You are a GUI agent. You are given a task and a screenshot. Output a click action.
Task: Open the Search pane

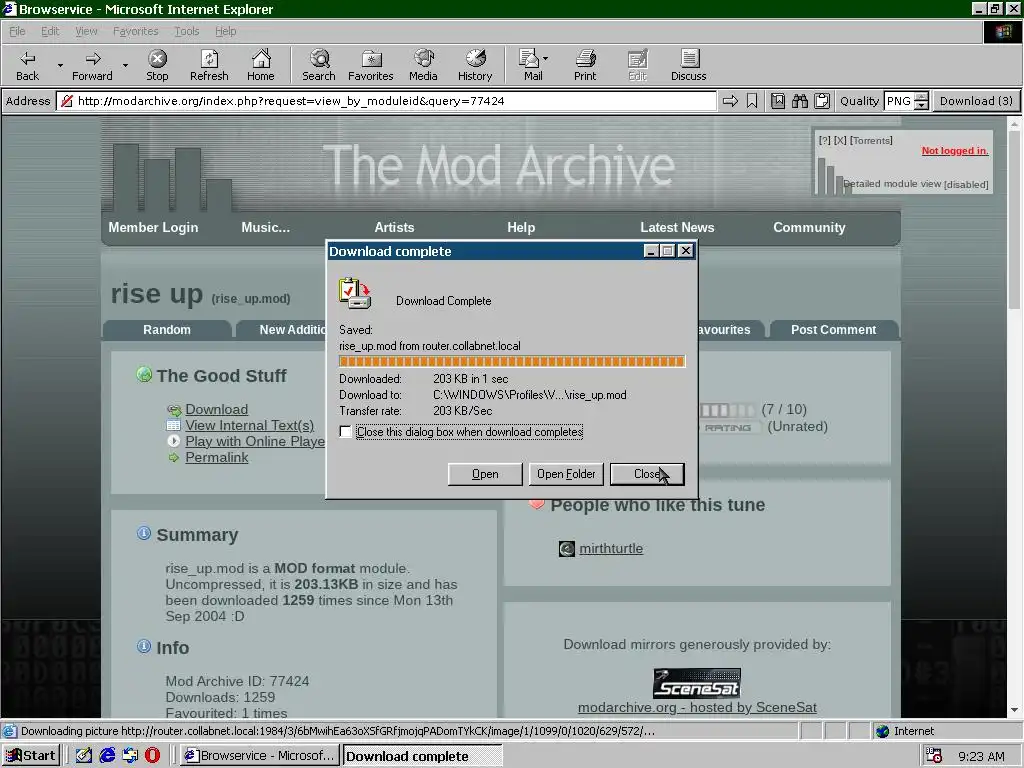pos(319,65)
